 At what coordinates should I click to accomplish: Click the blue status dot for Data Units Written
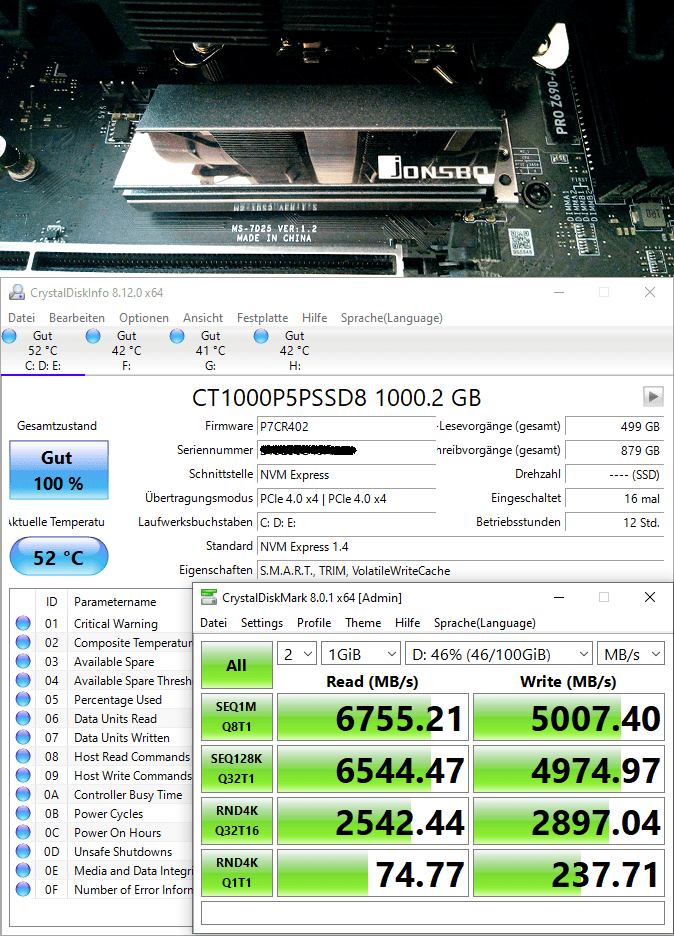coord(23,737)
